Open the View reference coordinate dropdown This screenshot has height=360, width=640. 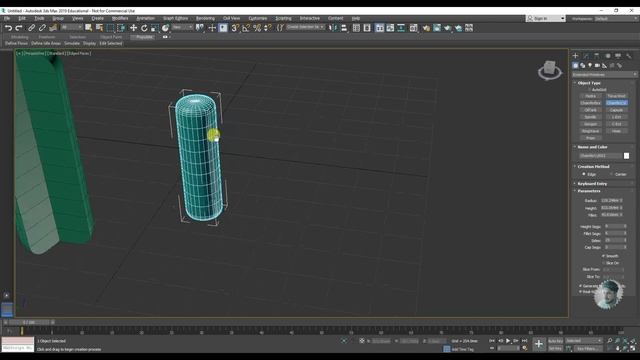pyautogui.click(x=182, y=27)
